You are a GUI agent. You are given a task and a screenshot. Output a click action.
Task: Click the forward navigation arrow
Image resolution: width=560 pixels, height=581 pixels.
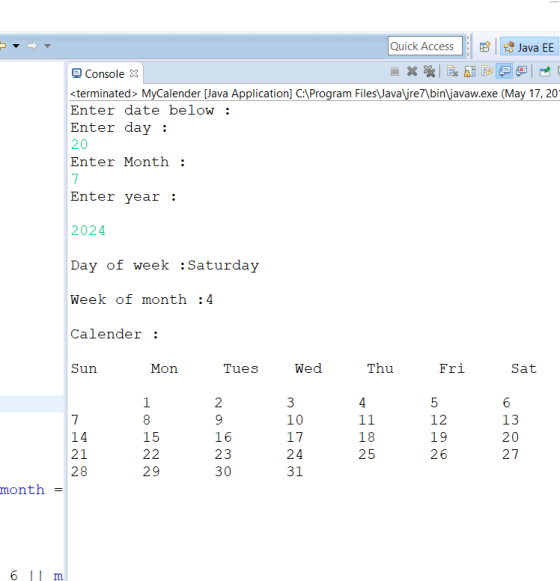point(32,46)
